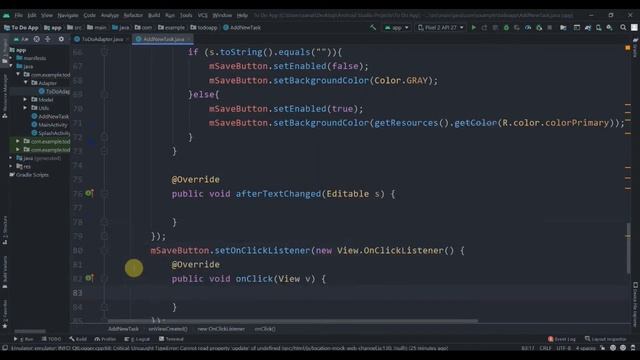Open the Logcat tool window button

tap(137, 339)
